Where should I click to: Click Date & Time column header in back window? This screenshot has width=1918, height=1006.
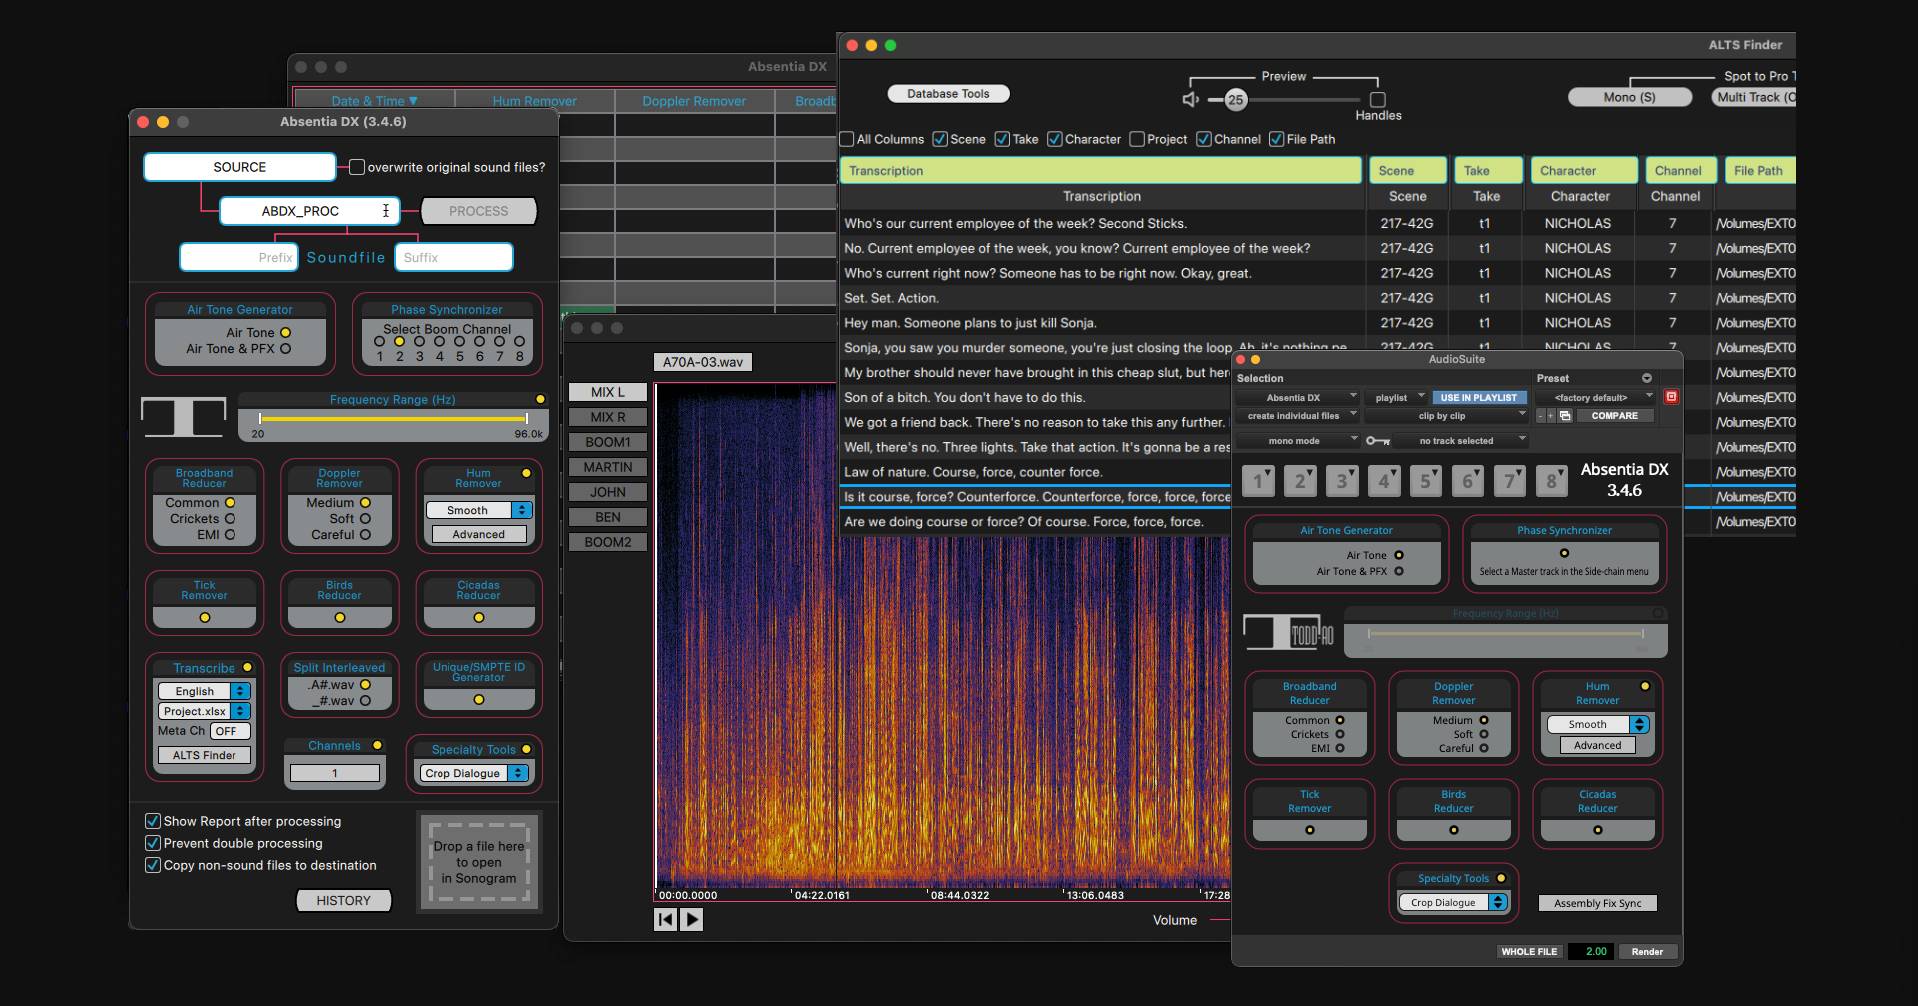pyautogui.click(x=374, y=101)
